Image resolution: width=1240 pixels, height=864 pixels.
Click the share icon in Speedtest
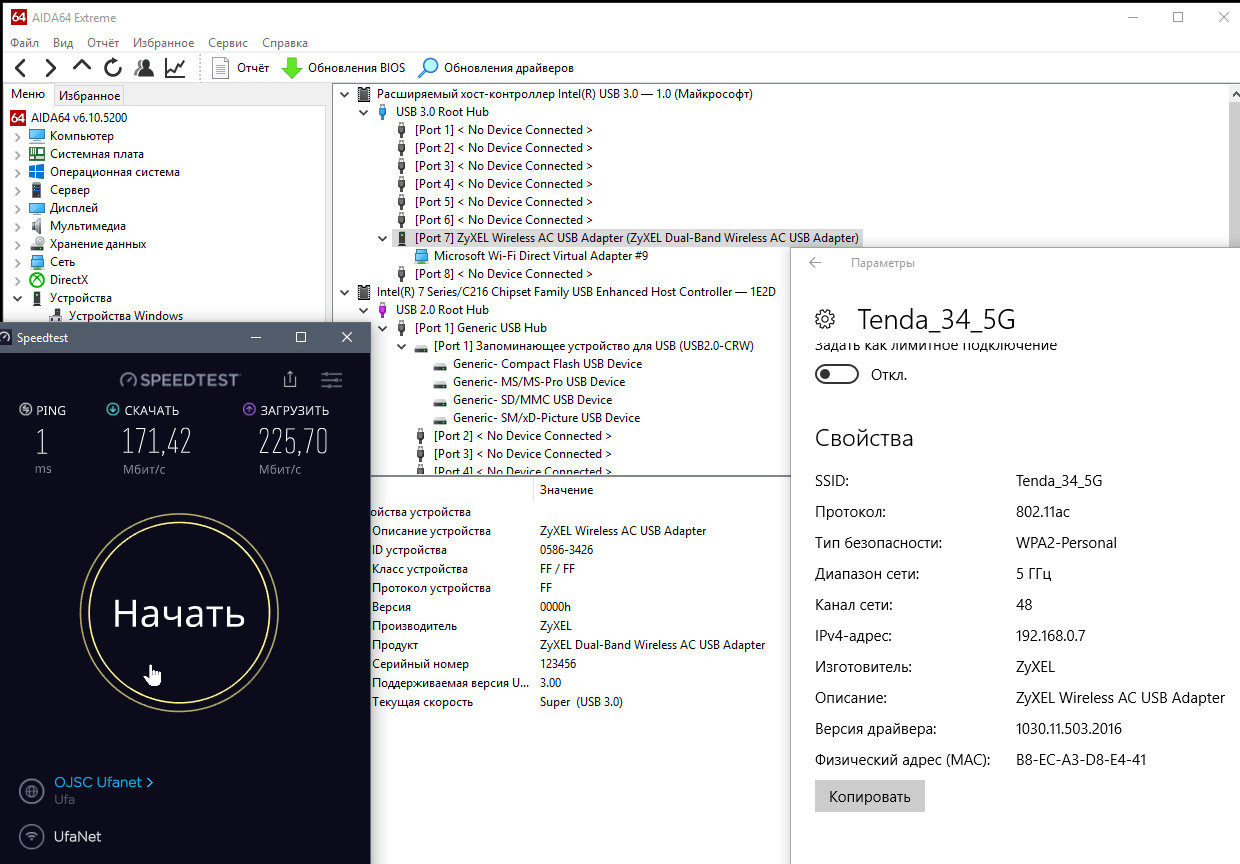[290, 379]
